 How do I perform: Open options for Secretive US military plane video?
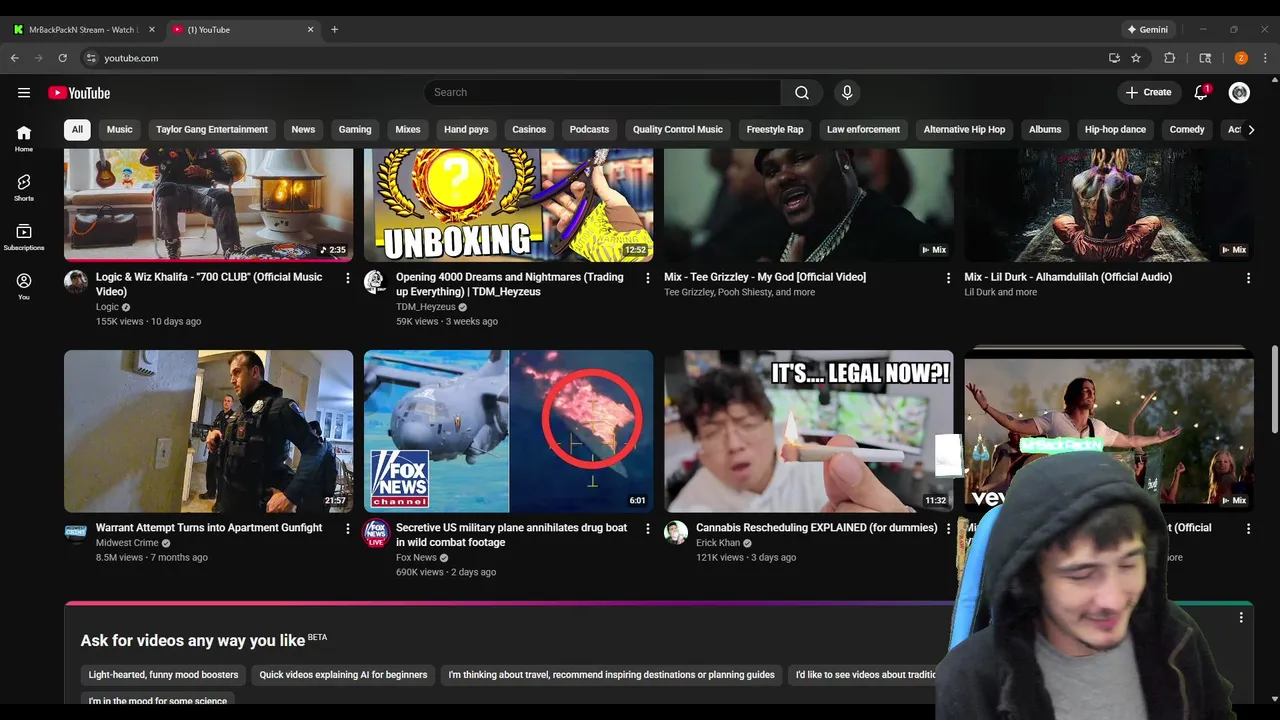(x=648, y=528)
